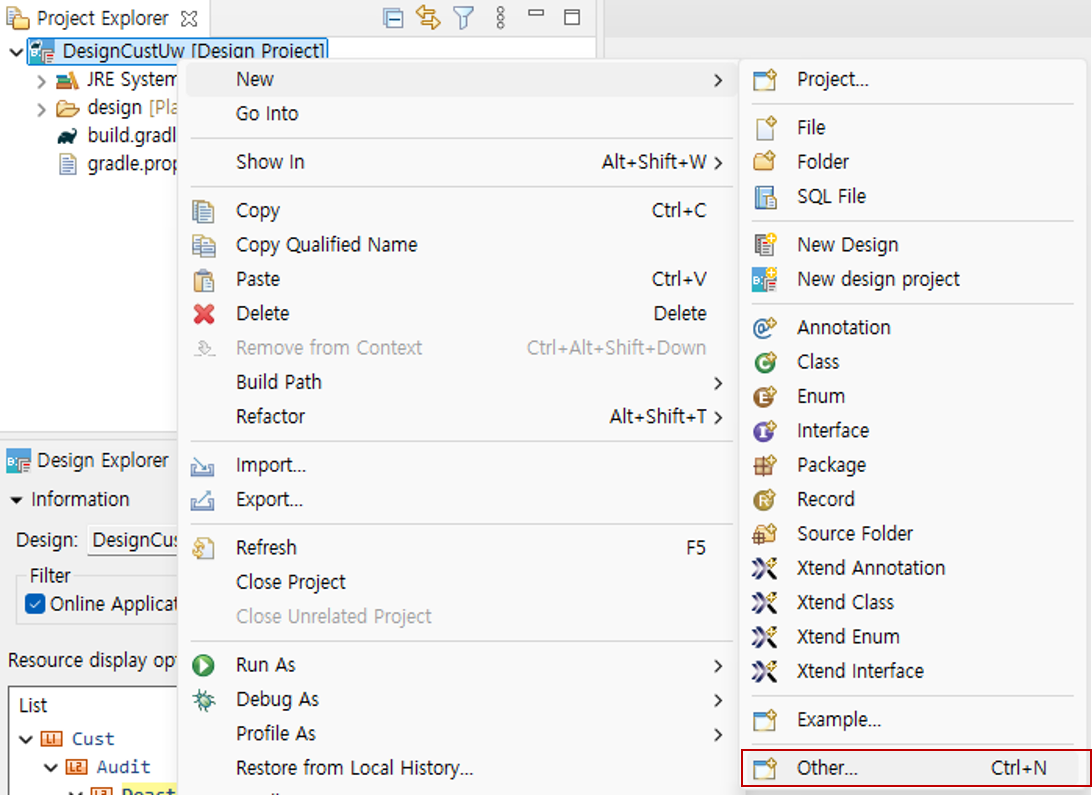
Task: Choose Xtend Class from New submenu
Action: [x=845, y=602]
